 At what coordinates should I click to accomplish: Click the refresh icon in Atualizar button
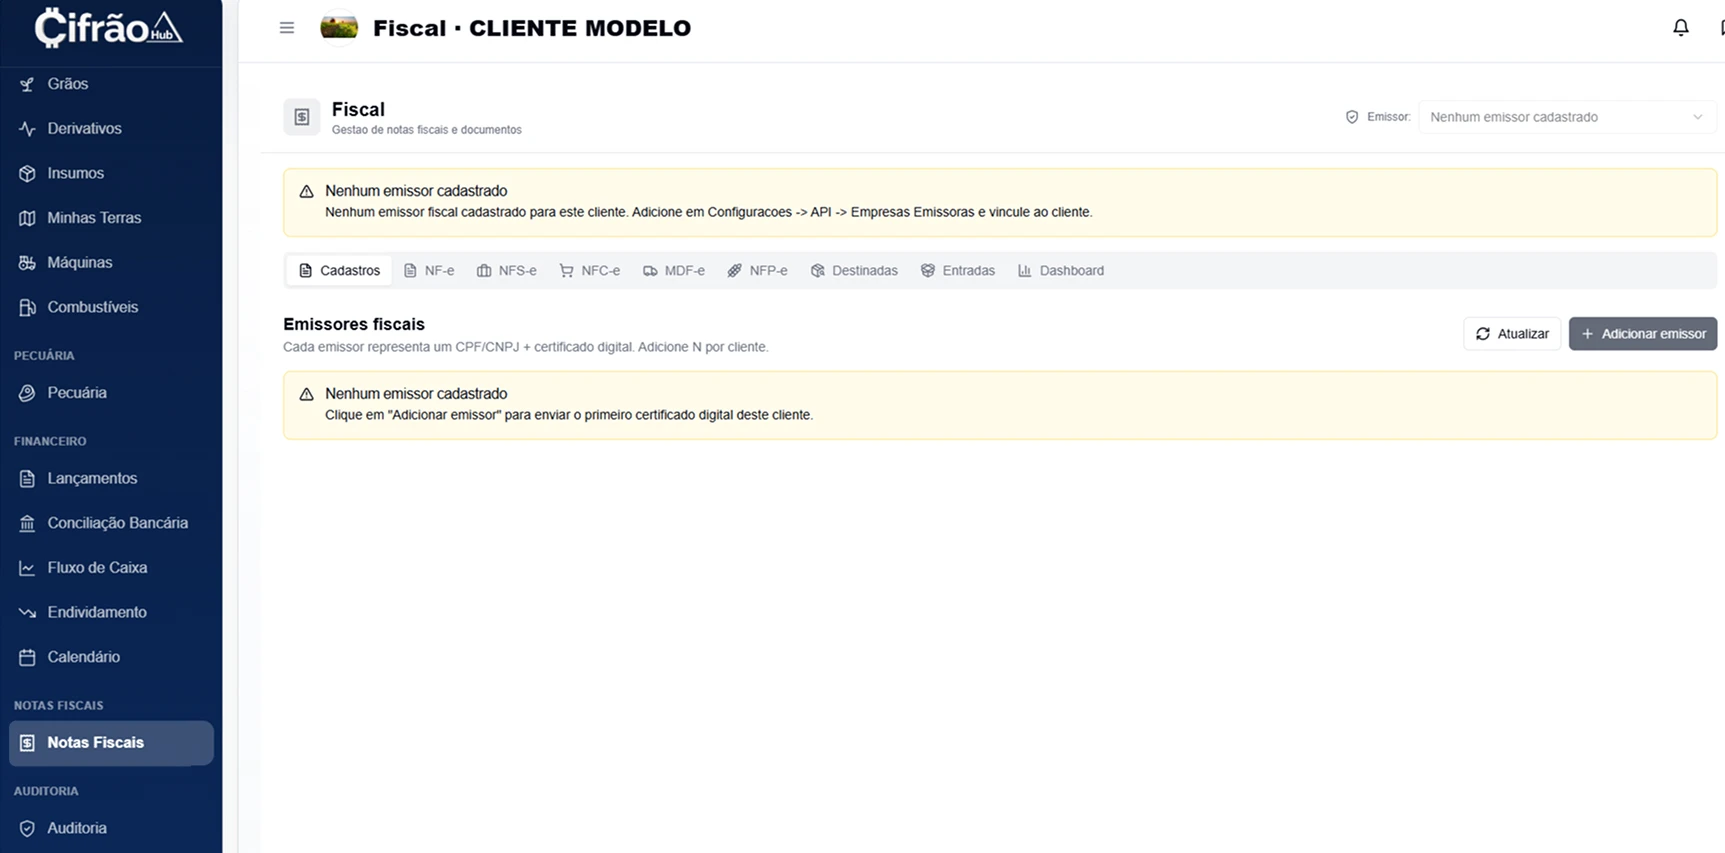click(1483, 334)
